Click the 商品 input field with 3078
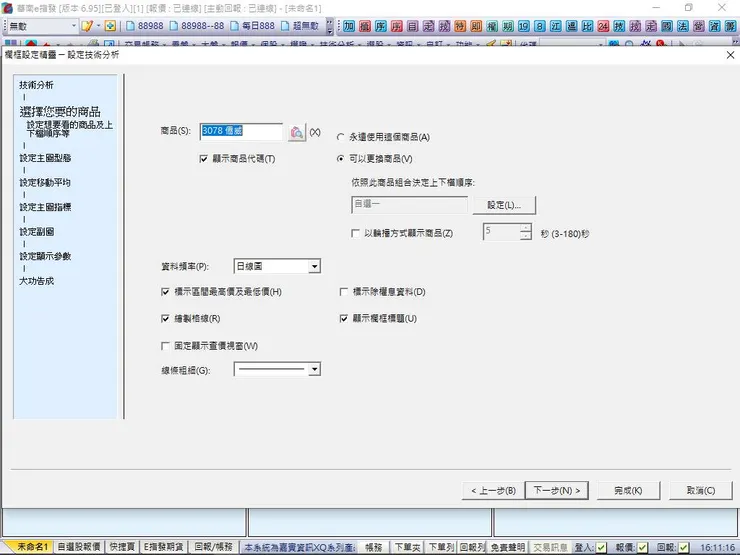 coord(241,132)
